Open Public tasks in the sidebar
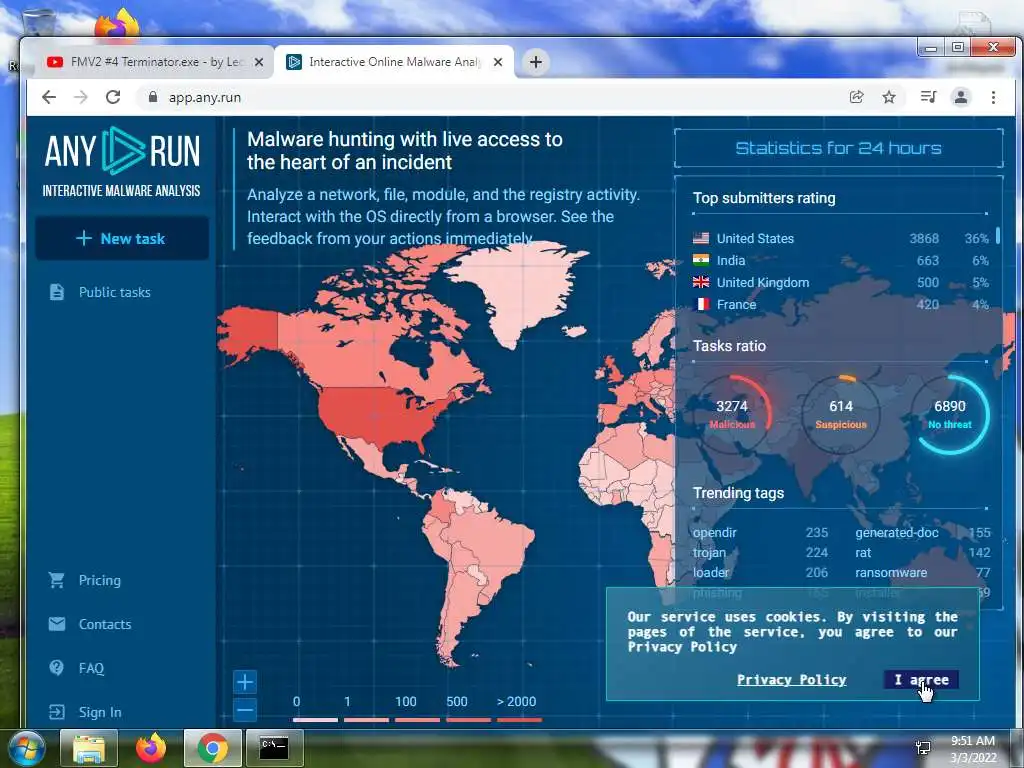Screen dimensions: 1024x768 (x=114, y=293)
